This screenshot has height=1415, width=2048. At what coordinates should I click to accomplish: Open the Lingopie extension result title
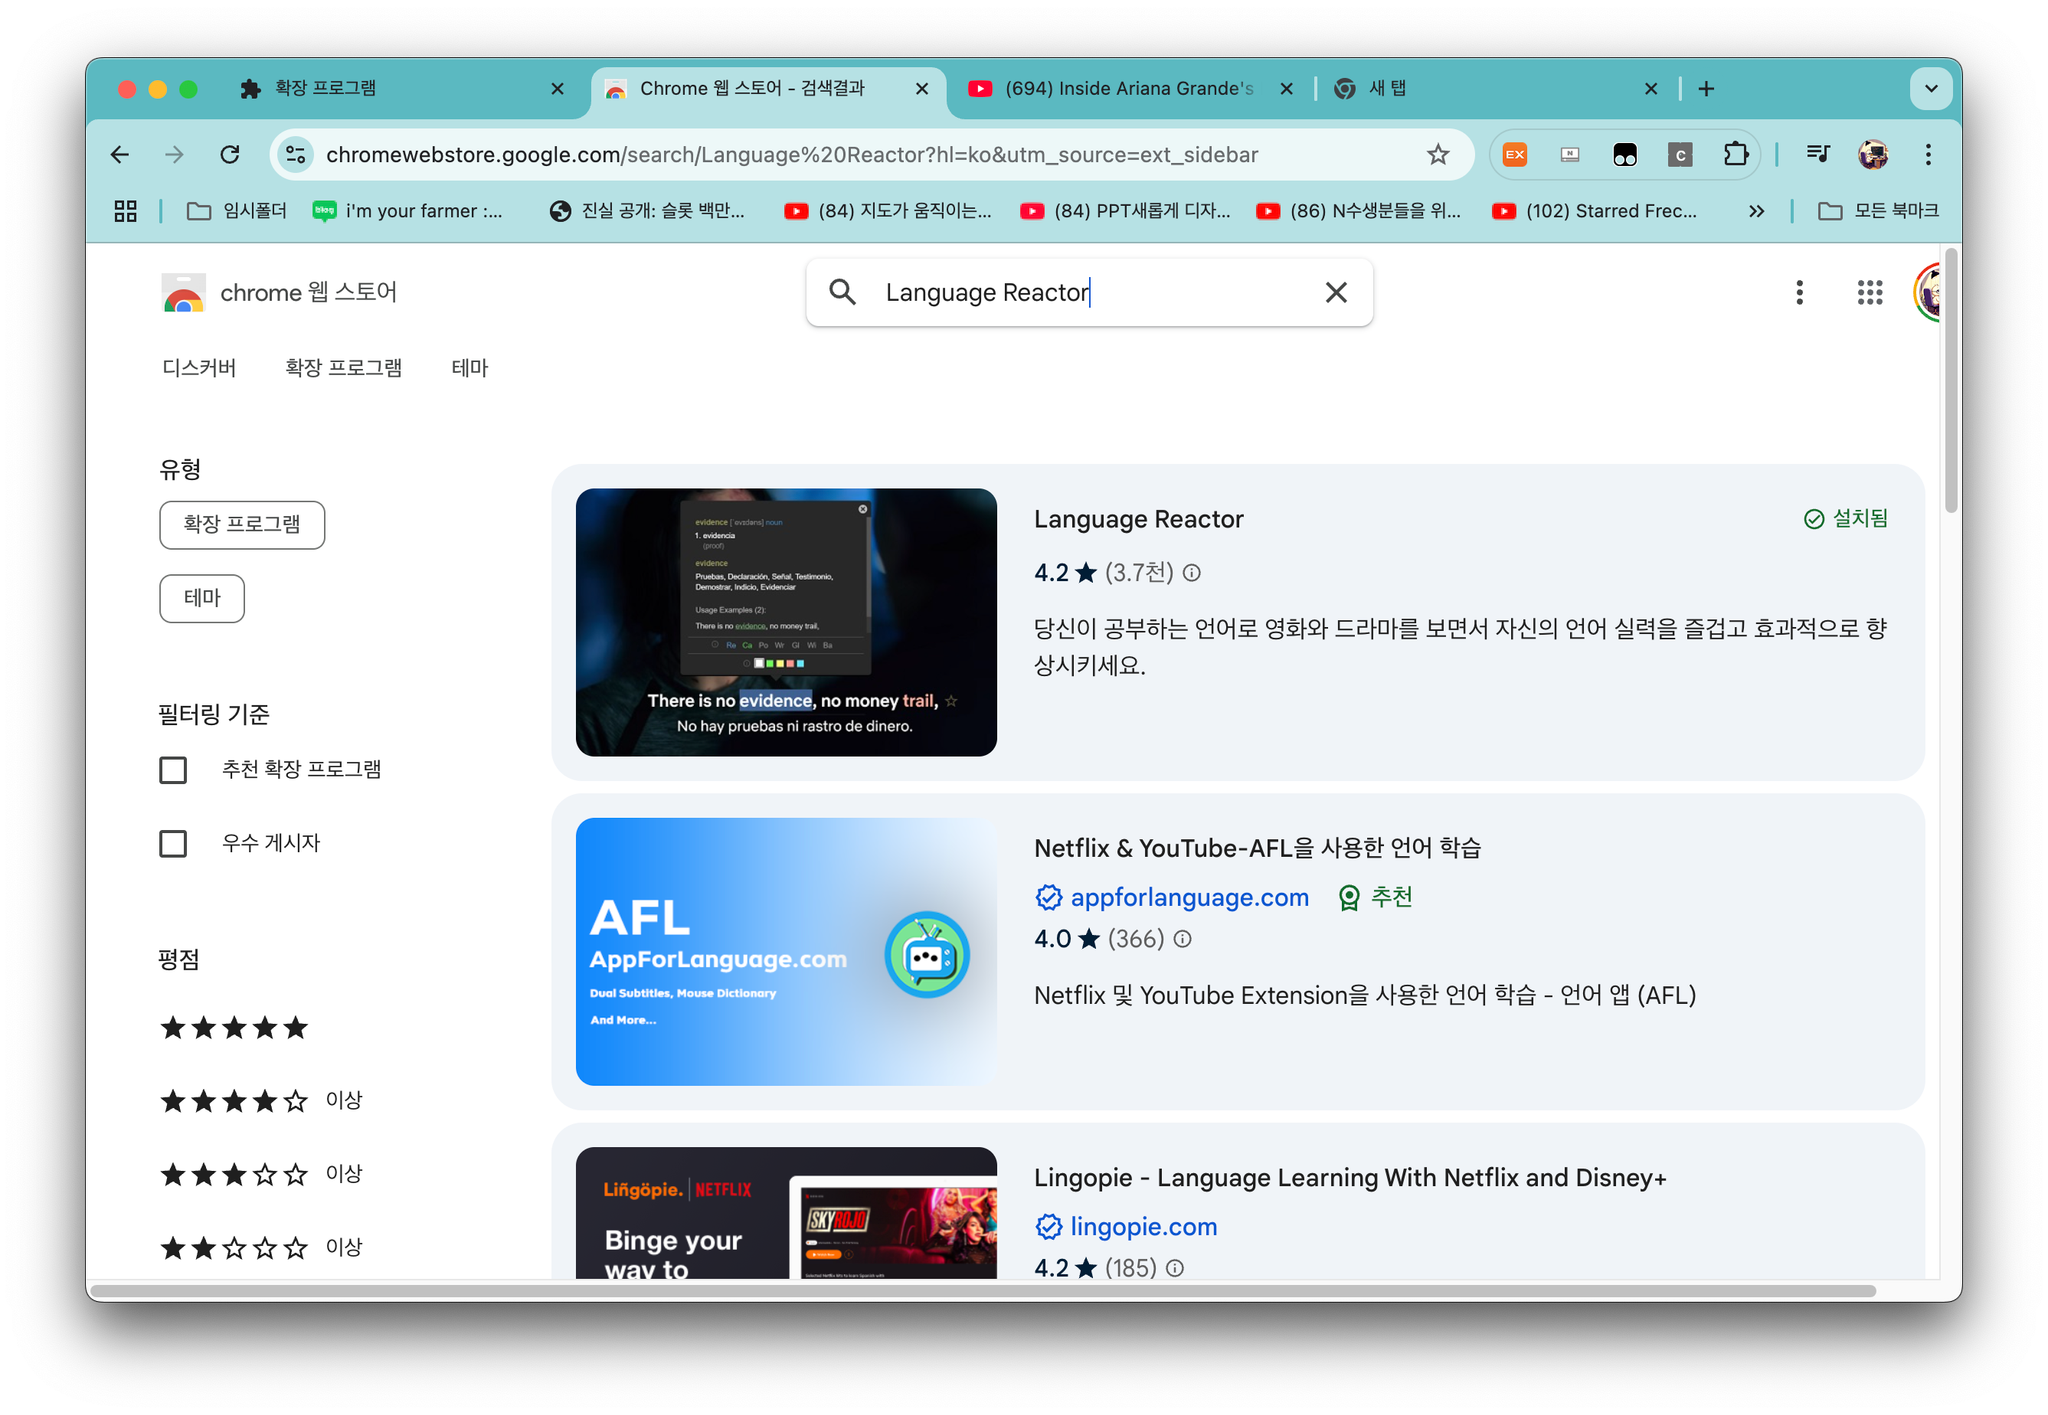(1350, 1178)
